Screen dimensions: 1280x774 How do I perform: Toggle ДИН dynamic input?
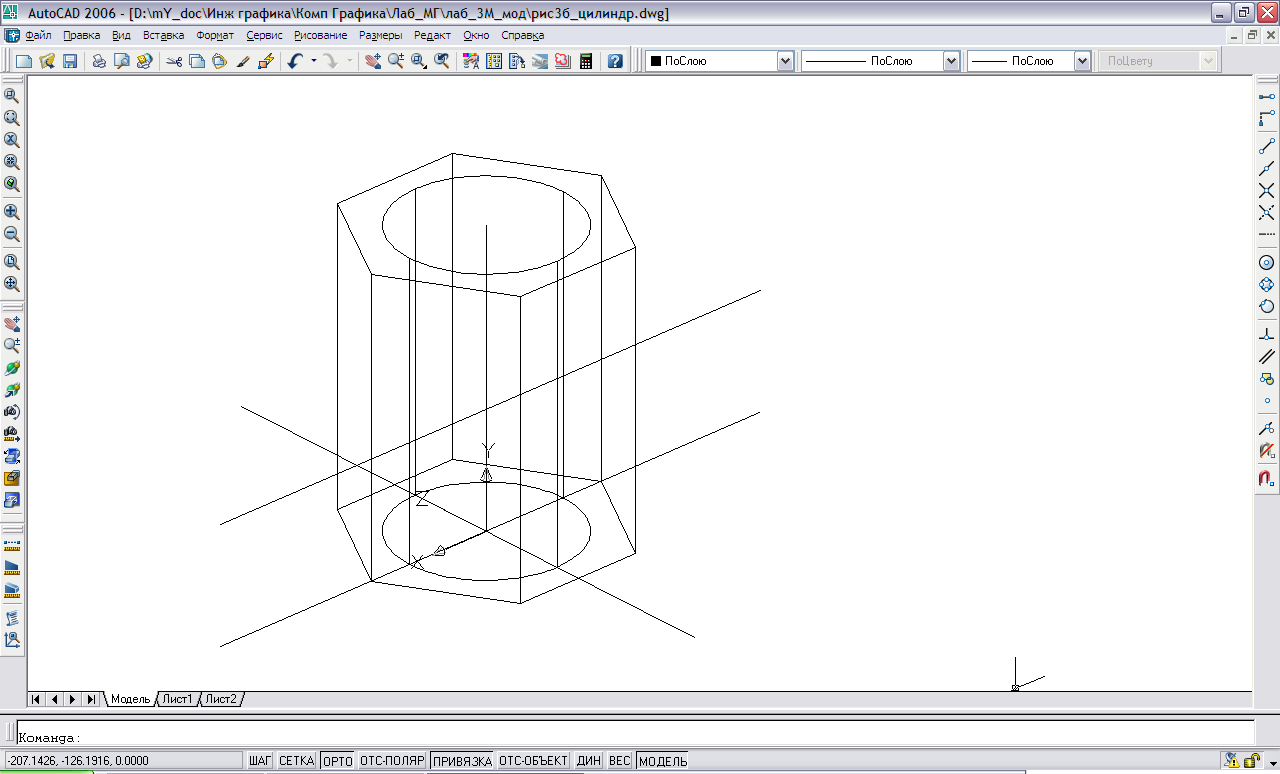pyautogui.click(x=589, y=761)
